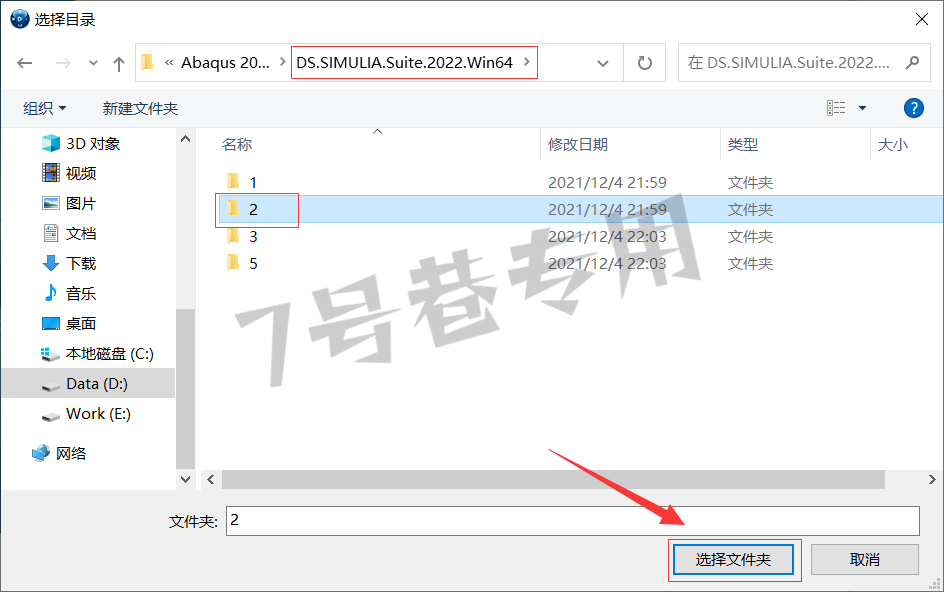Select 音乐 in the navigation pane

pyautogui.click(x=81, y=294)
